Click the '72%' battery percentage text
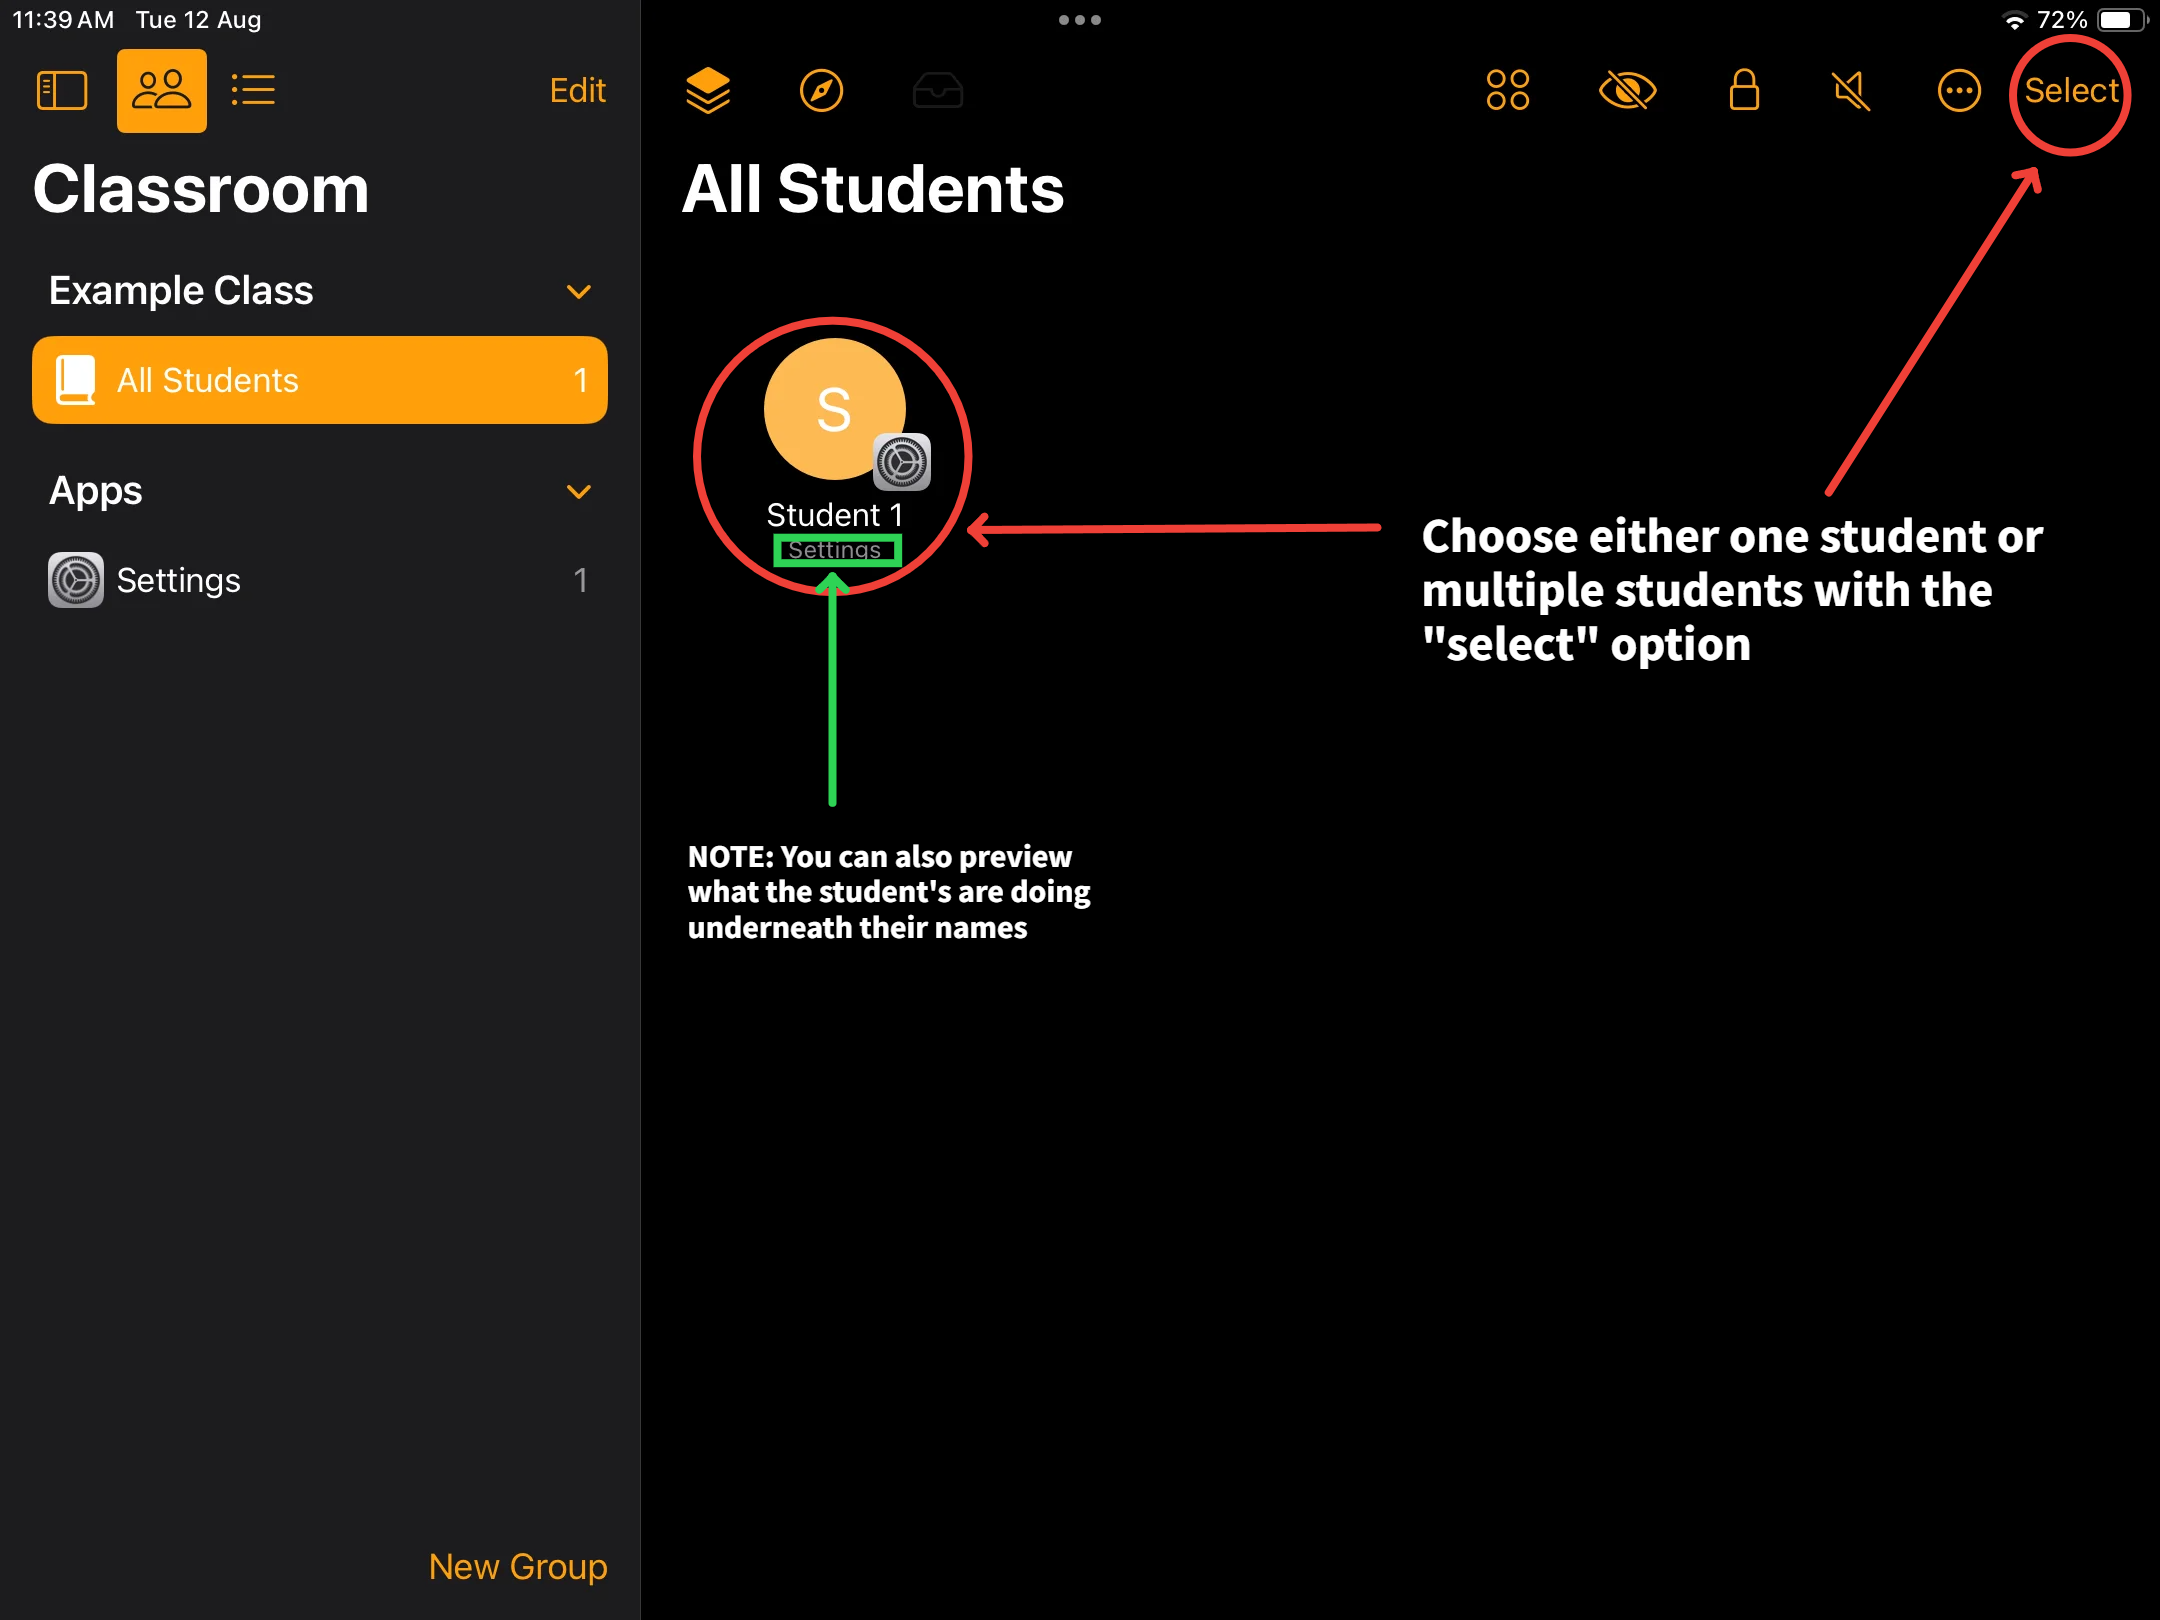2160x1620 pixels. (2062, 20)
